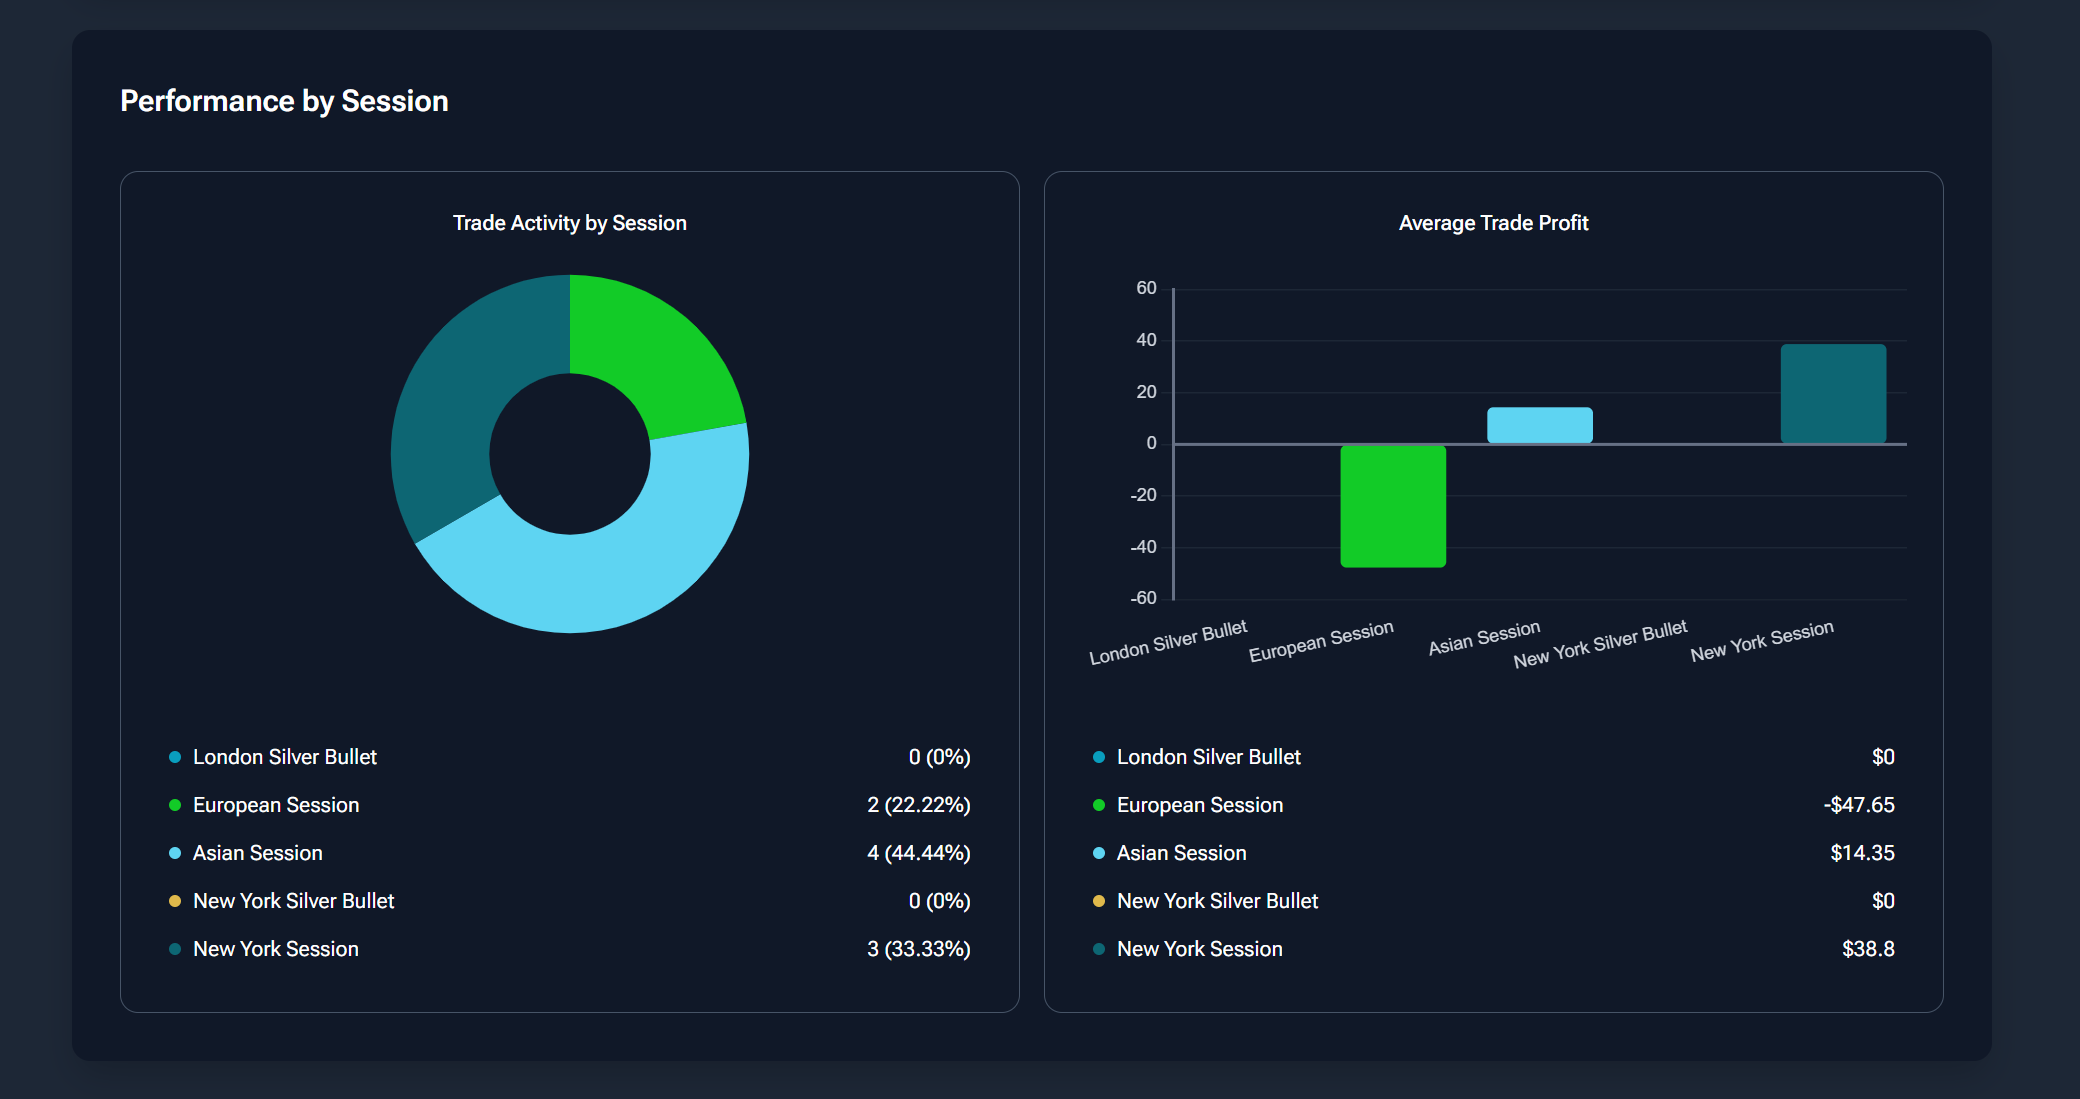This screenshot has height=1099, width=2080.
Task: Click the $14.35 profit value
Action: pos(1862,853)
